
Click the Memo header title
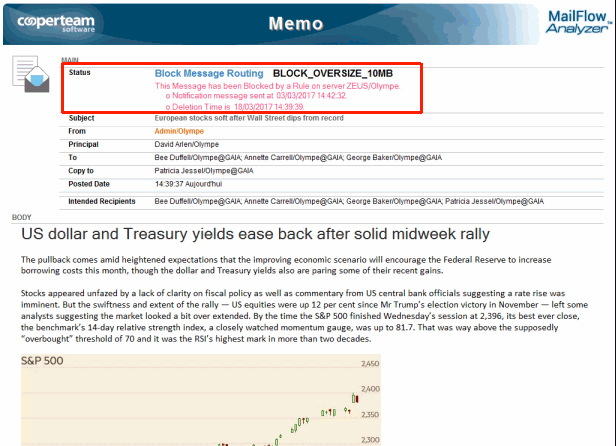click(296, 24)
